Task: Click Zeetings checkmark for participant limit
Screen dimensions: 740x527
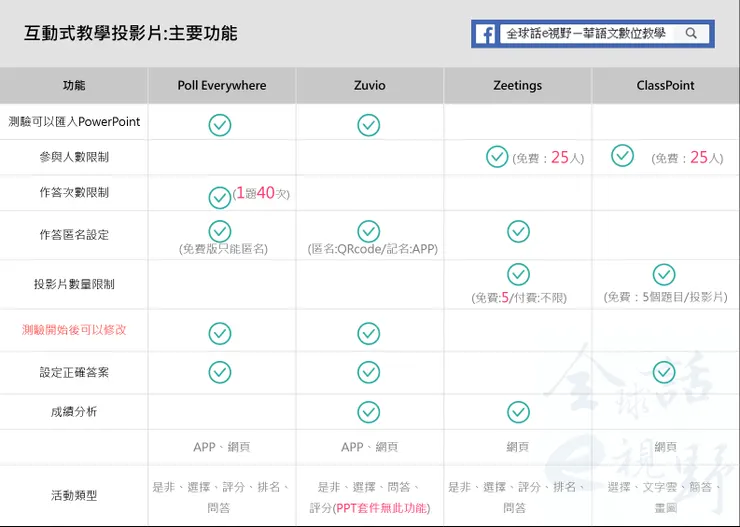Action: [497, 157]
